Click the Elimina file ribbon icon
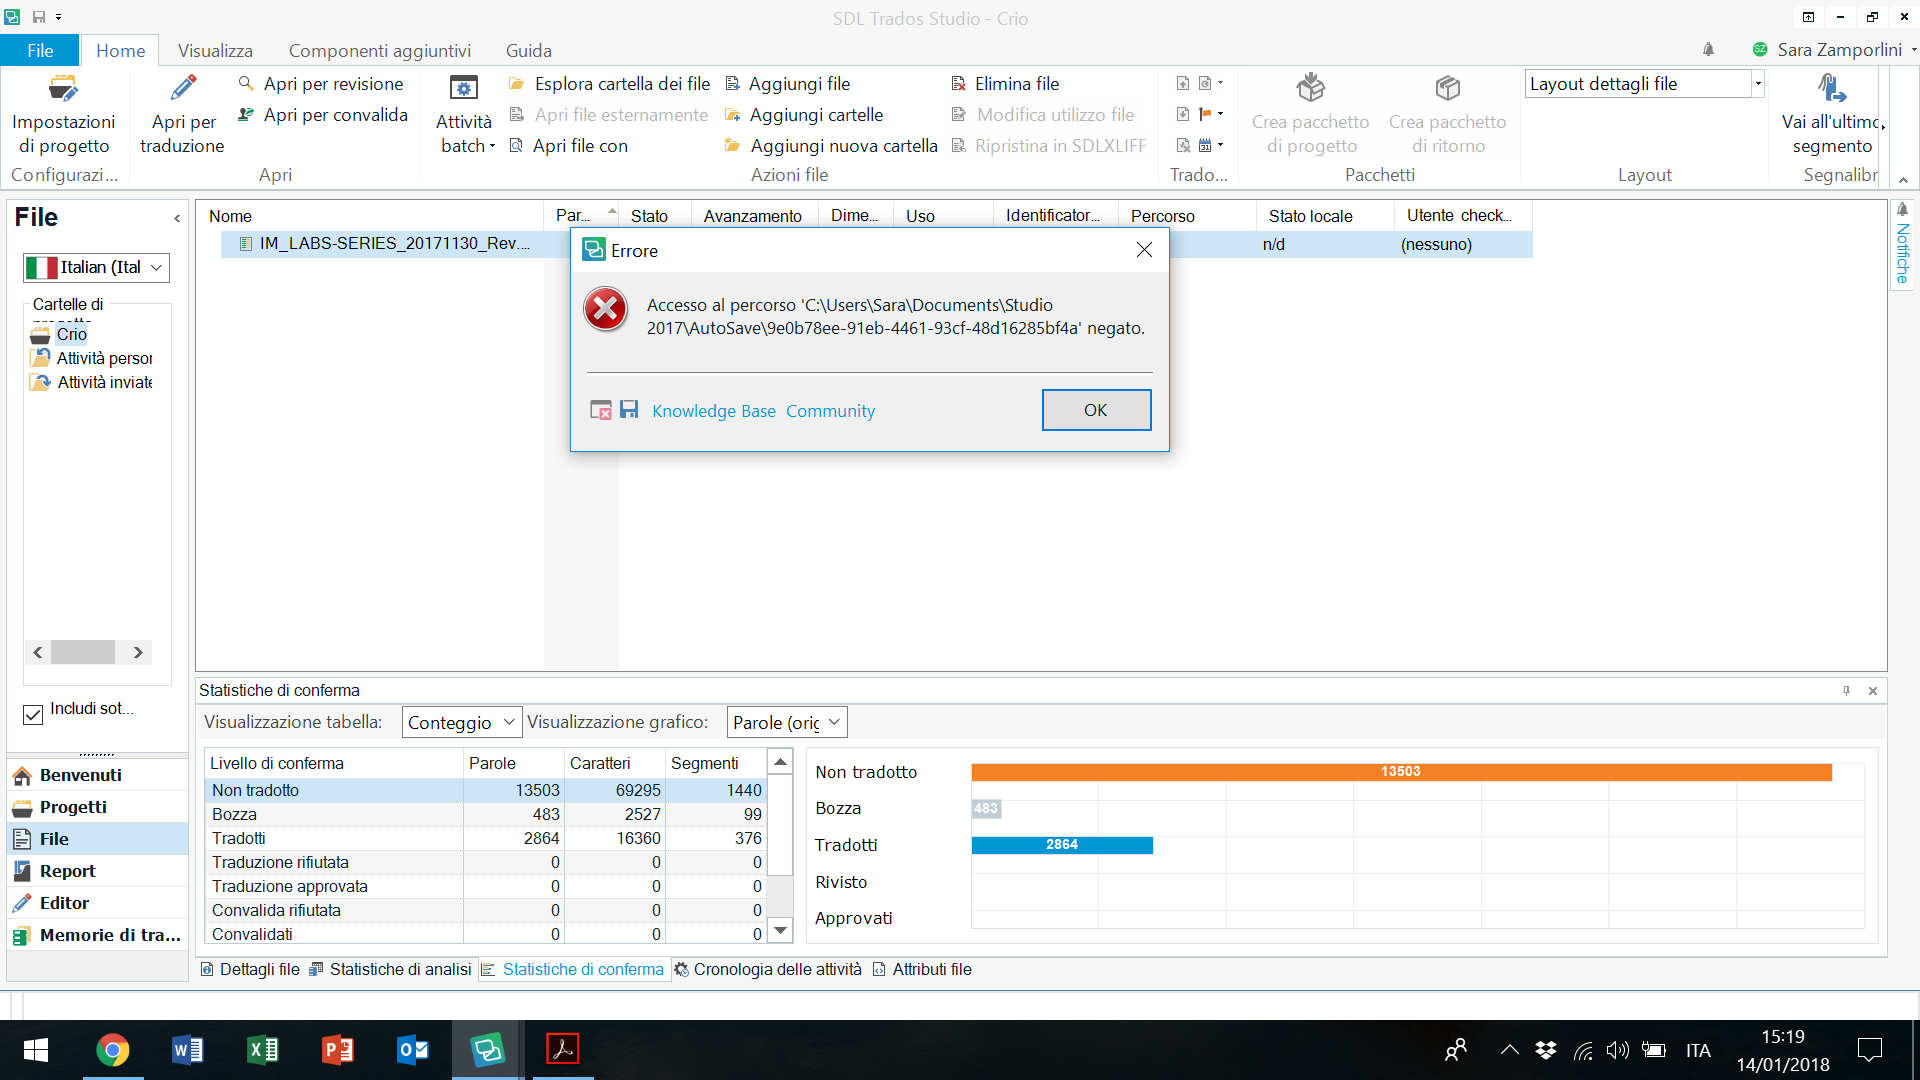The width and height of the screenshot is (1920, 1080). (x=958, y=84)
